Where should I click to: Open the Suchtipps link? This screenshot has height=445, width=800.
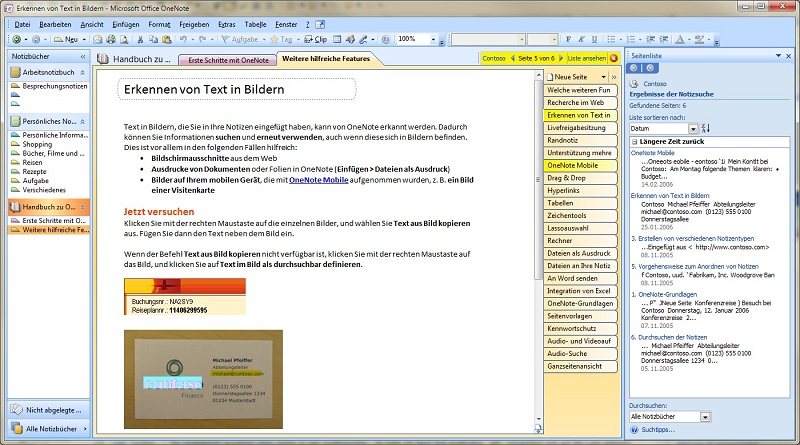[658, 430]
